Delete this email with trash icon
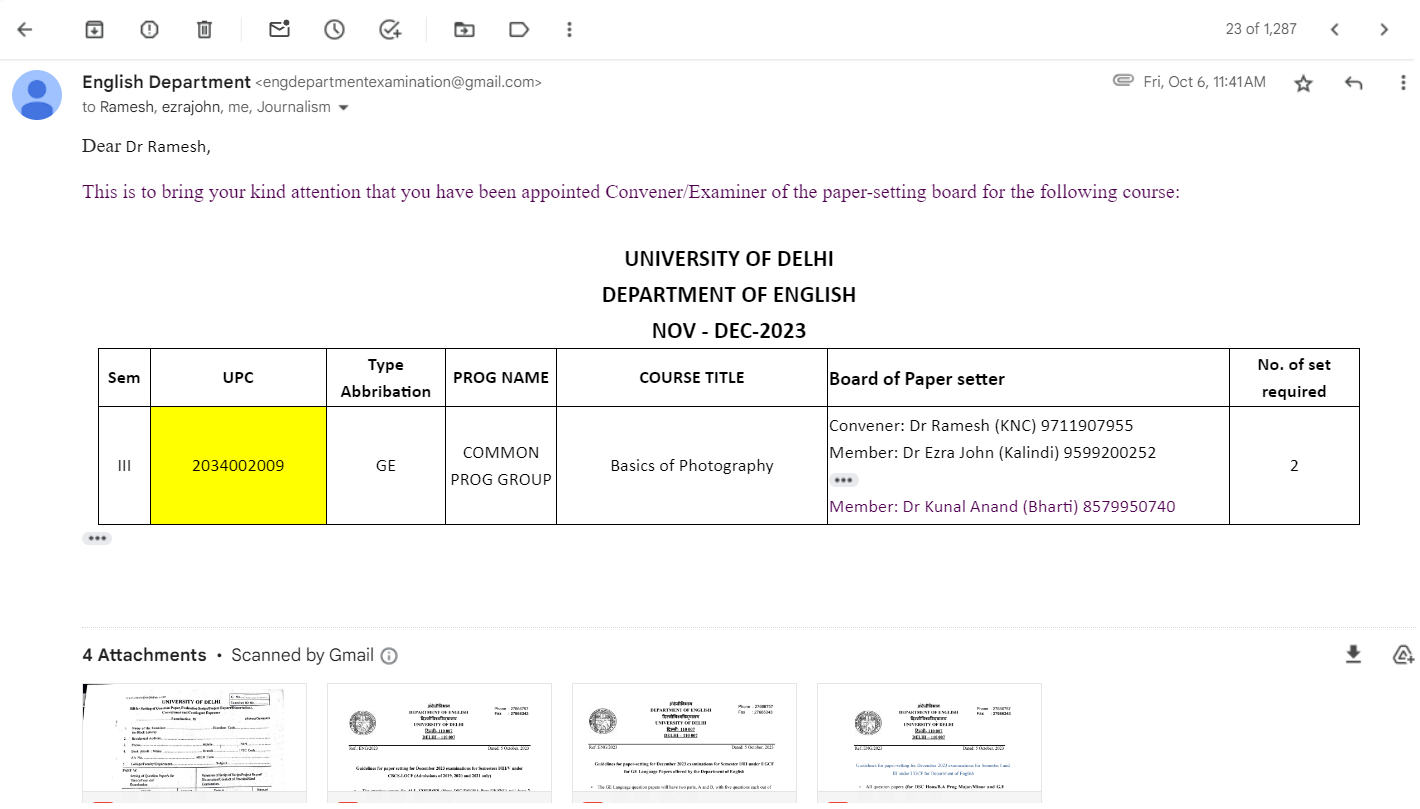This screenshot has height=809, width=1420. 204,29
